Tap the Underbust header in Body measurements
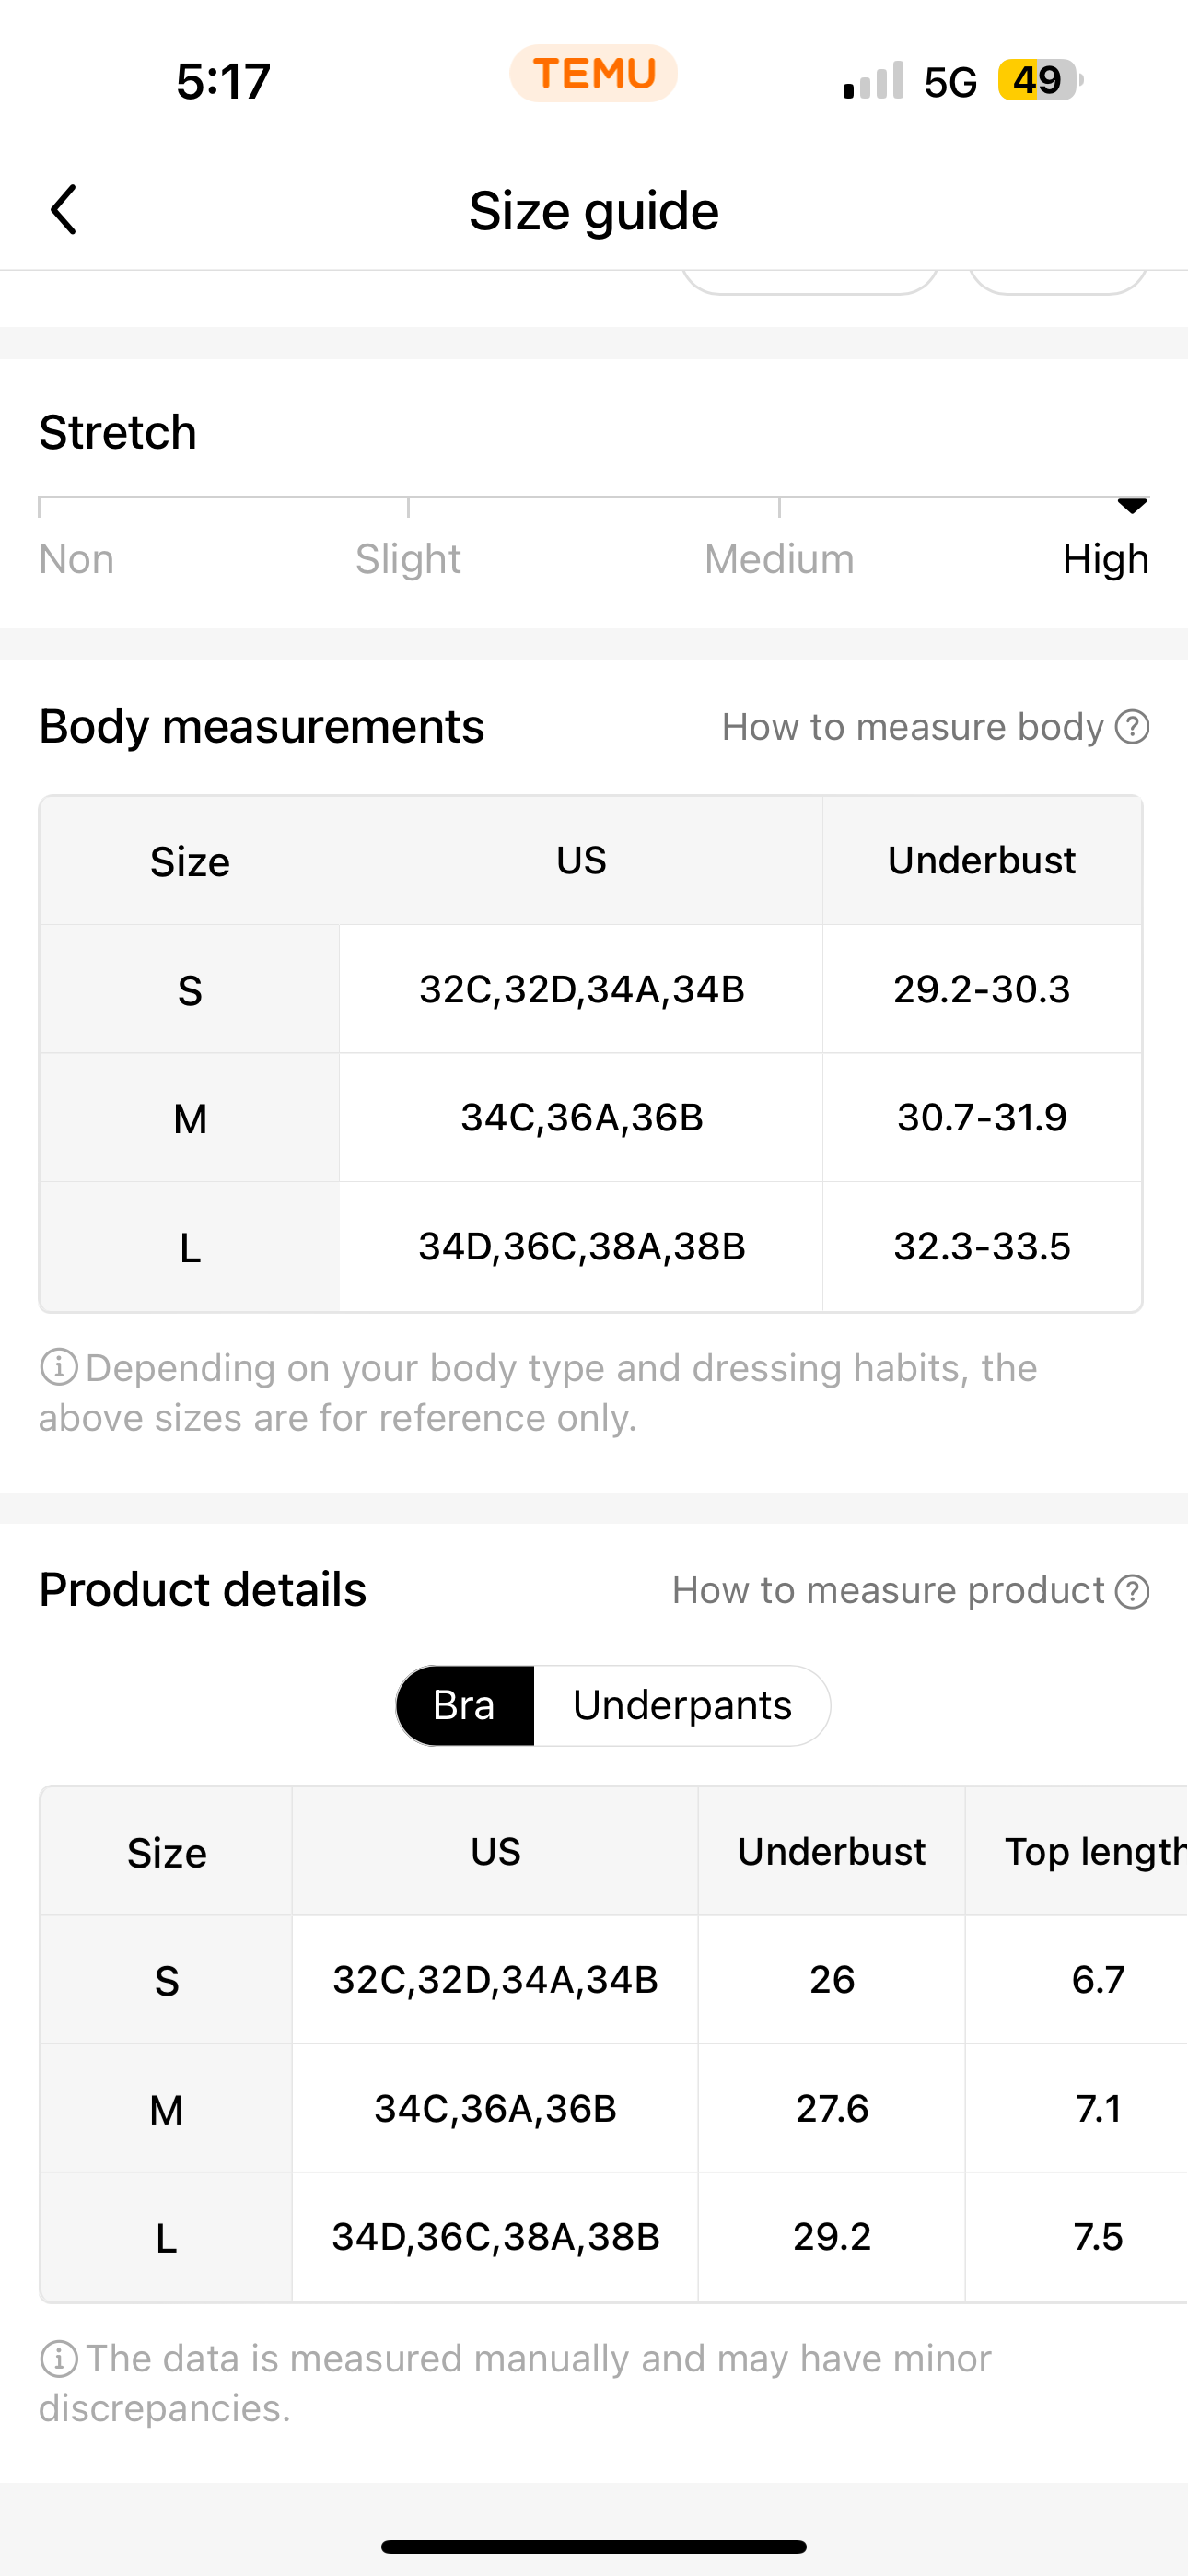Viewport: 1188px width, 2576px height. tap(982, 860)
